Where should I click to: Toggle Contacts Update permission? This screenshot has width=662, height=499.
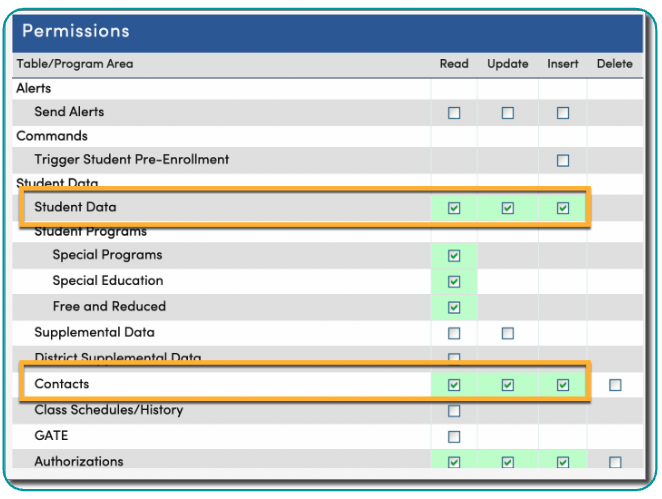click(x=508, y=385)
